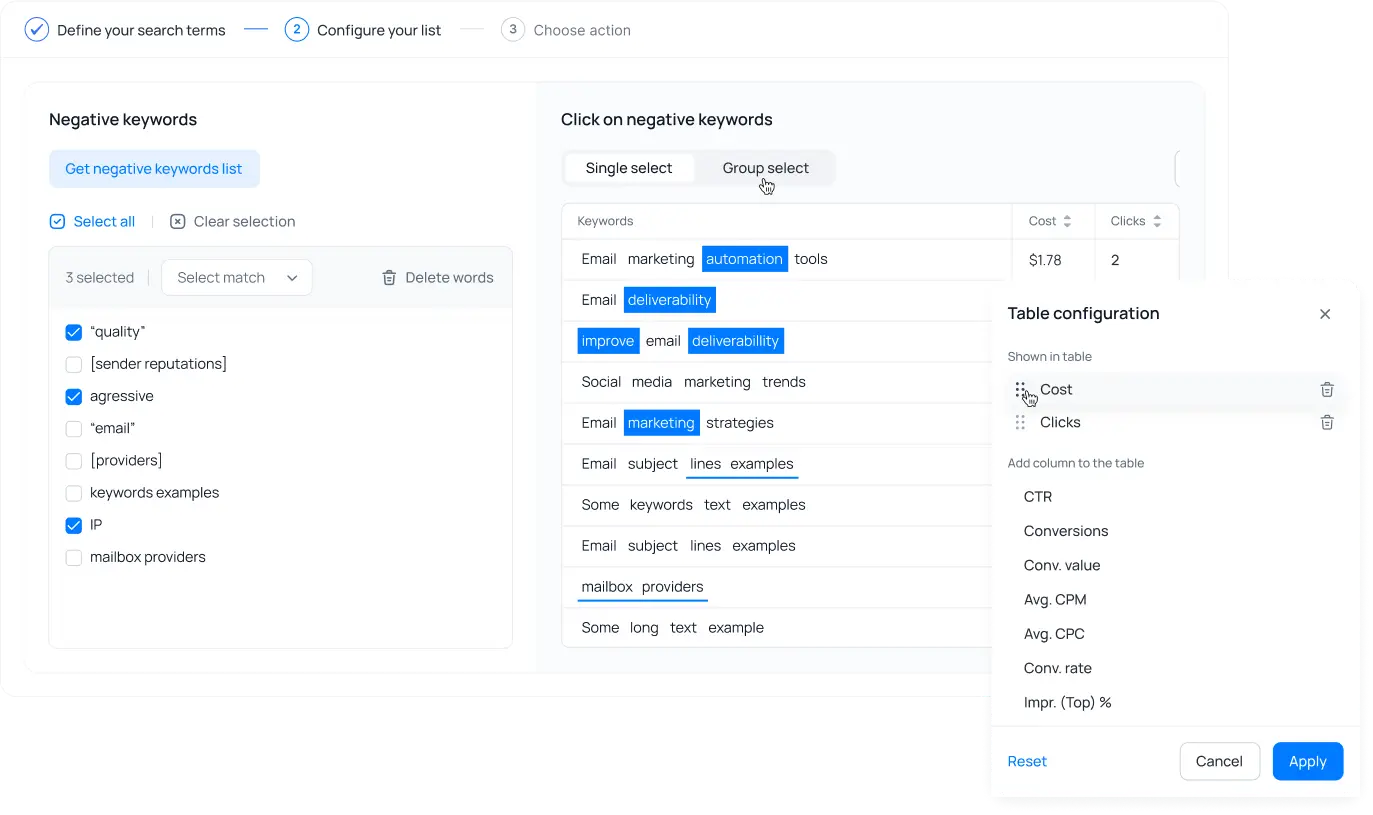Uncheck the "quality" keyword checkbox
This screenshot has height=815, width=1373.
point(73,332)
